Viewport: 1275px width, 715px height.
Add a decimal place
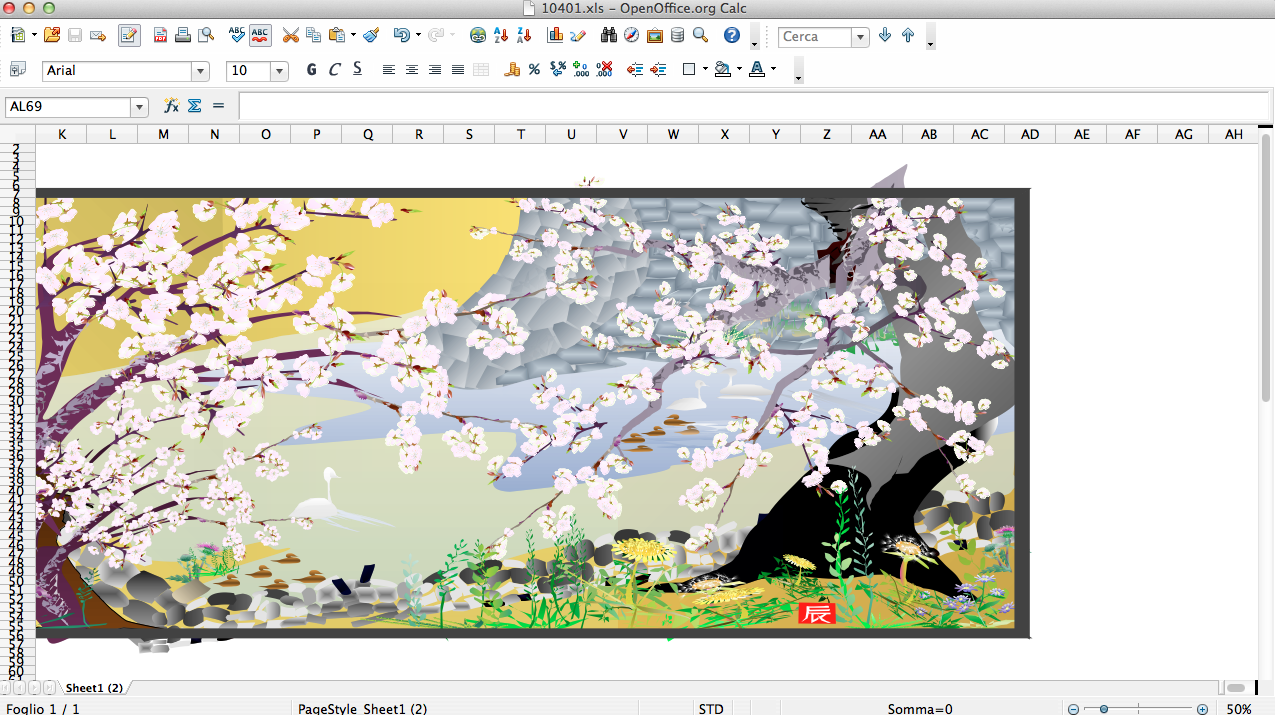coord(581,70)
